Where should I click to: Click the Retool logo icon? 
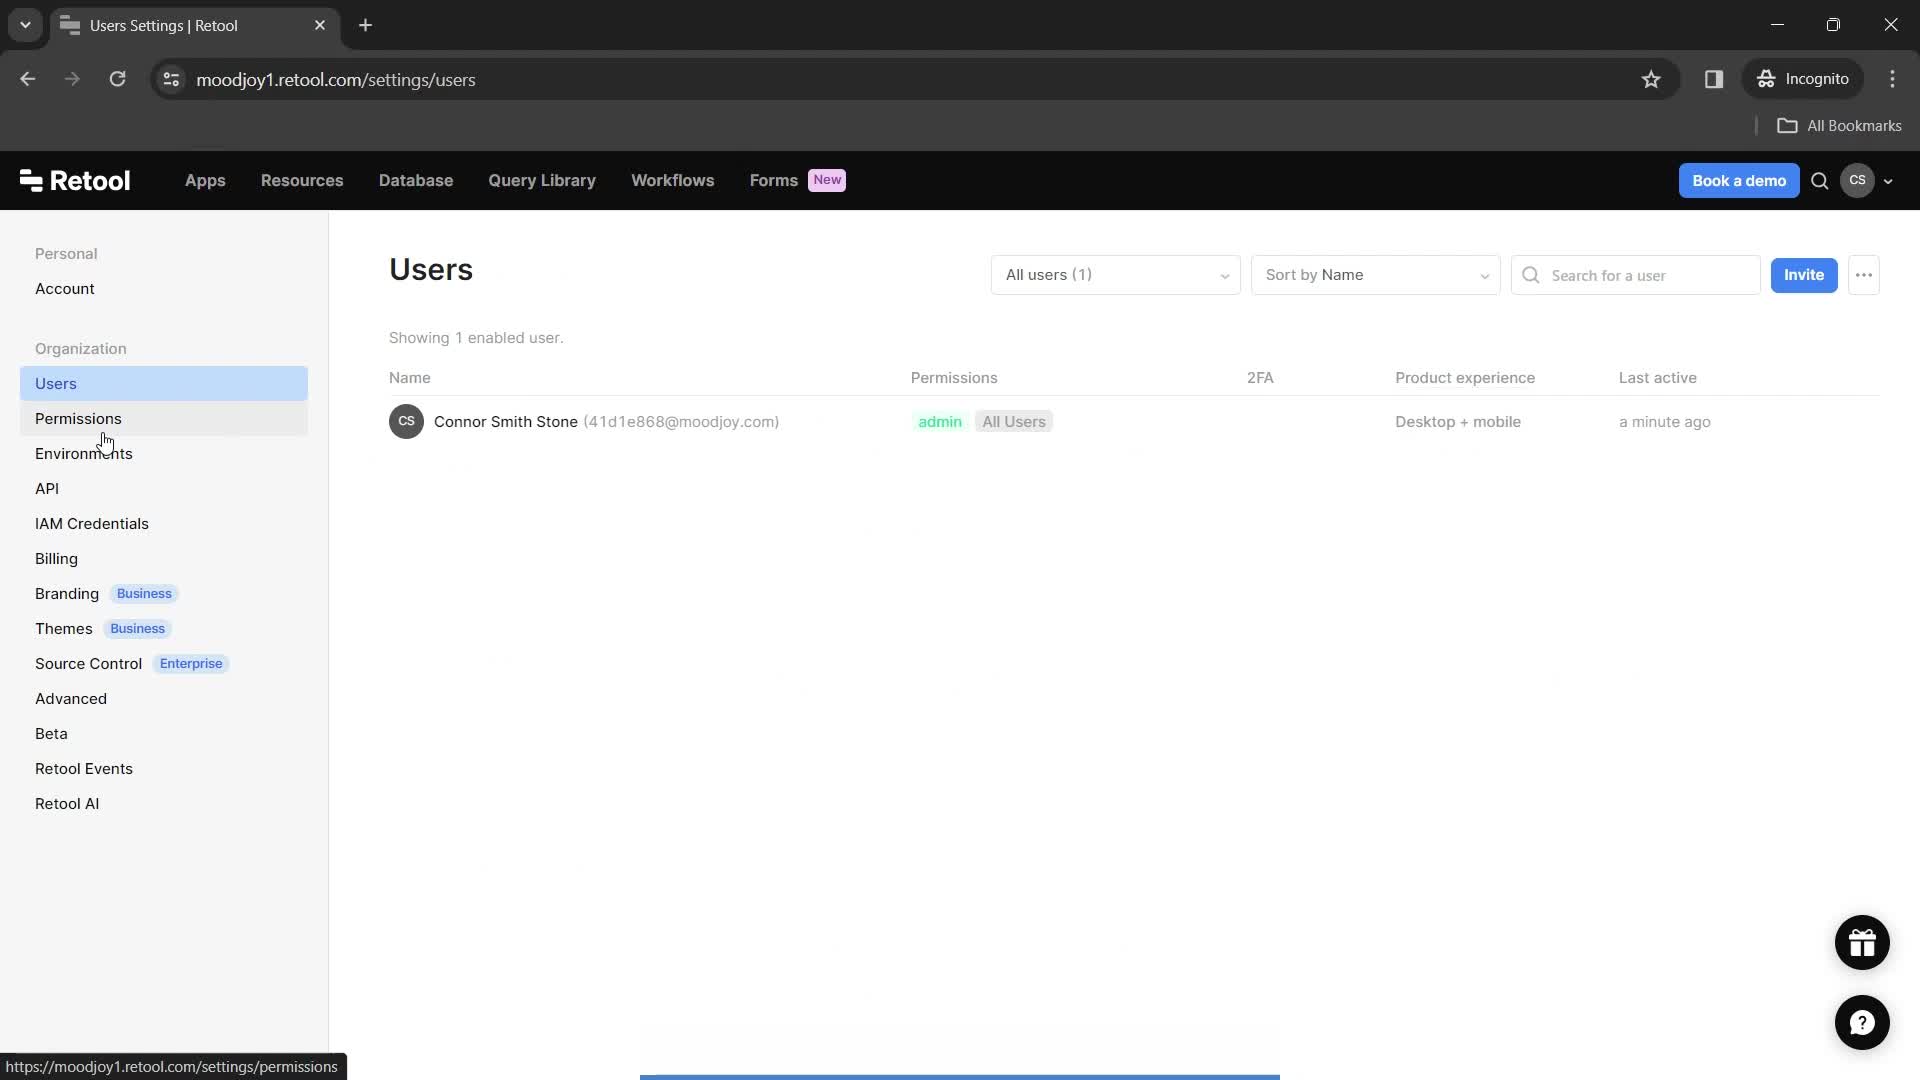(x=30, y=179)
